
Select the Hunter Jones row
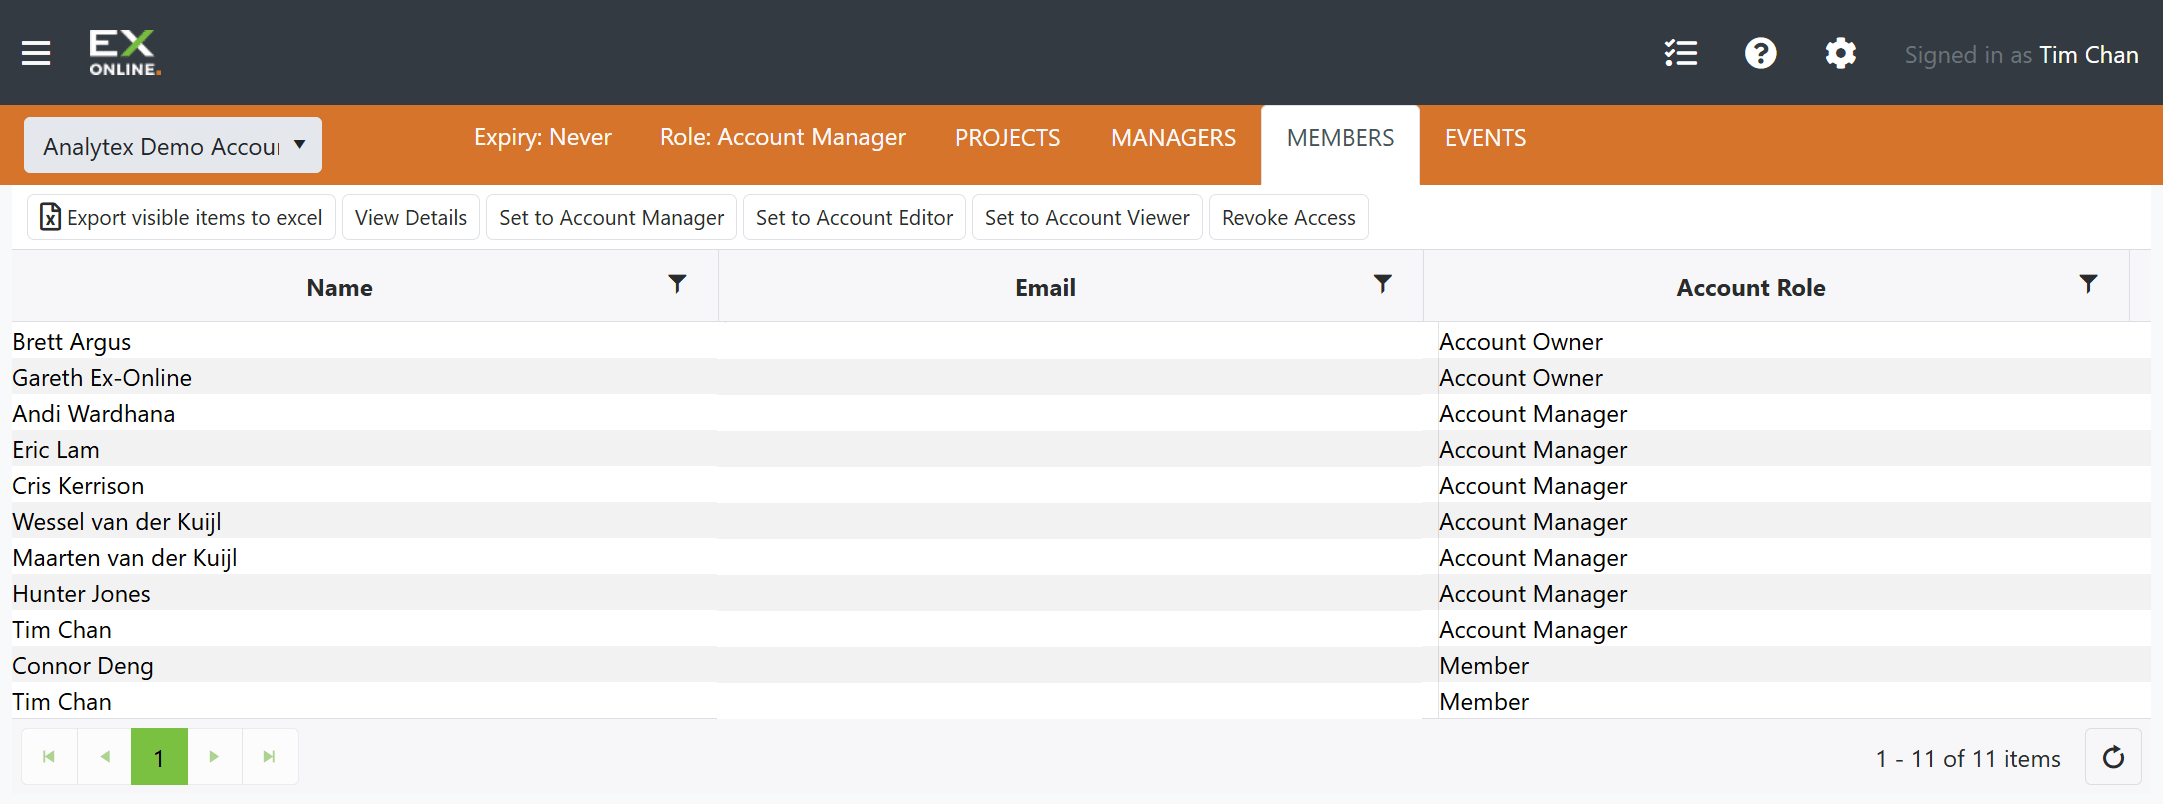click(1081, 593)
